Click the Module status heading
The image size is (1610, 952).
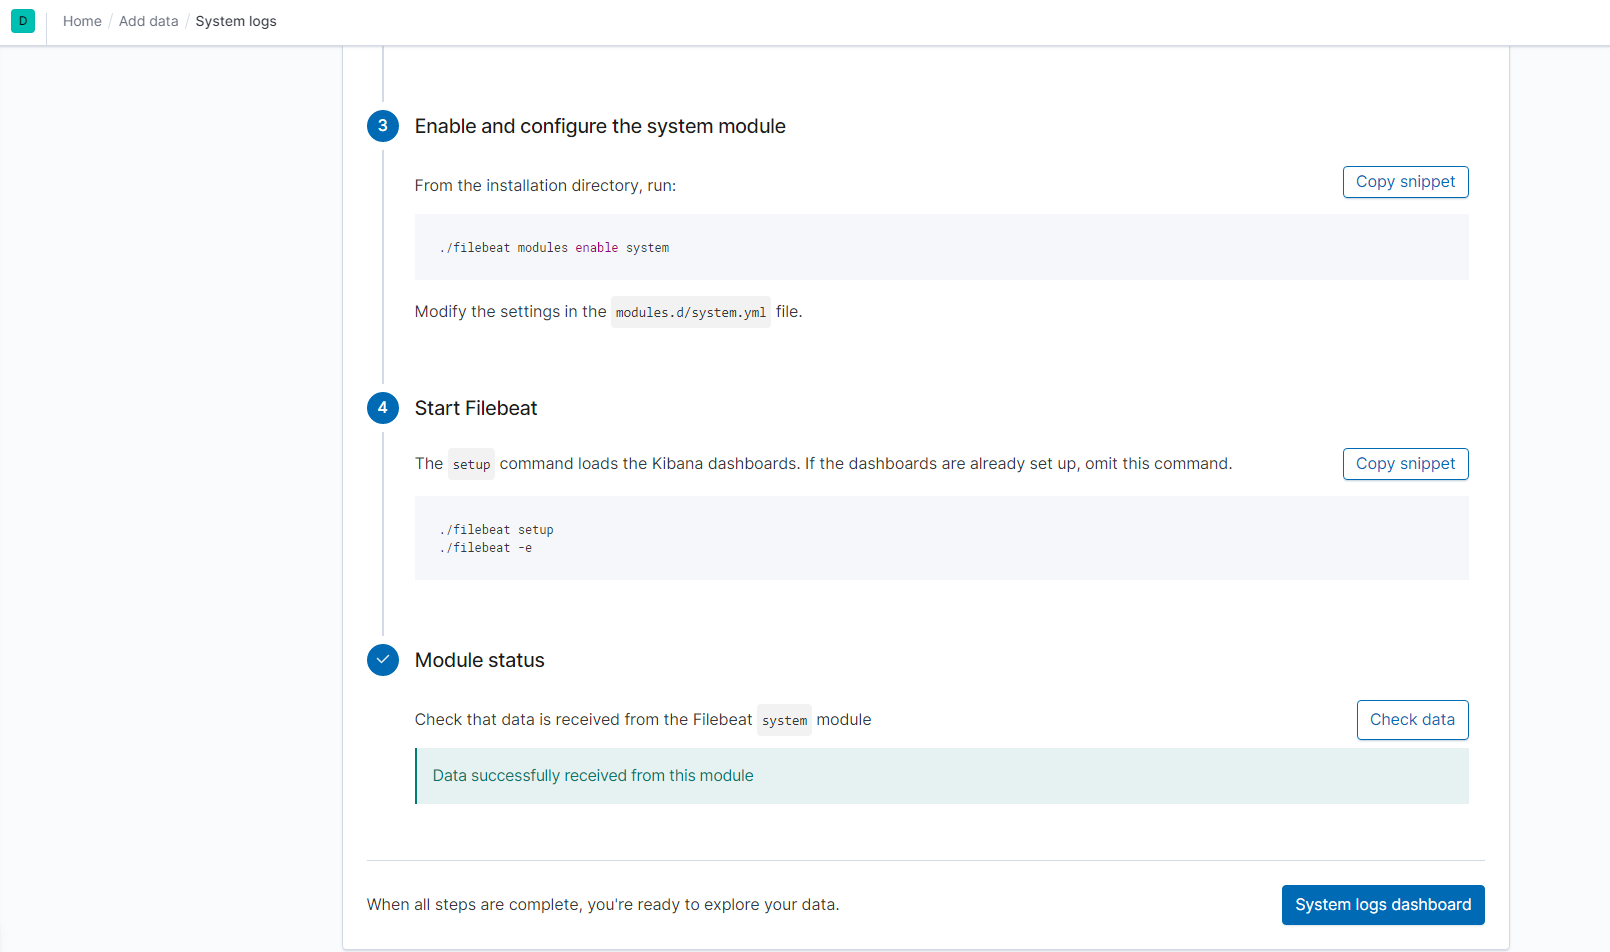(x=480, y=660)
